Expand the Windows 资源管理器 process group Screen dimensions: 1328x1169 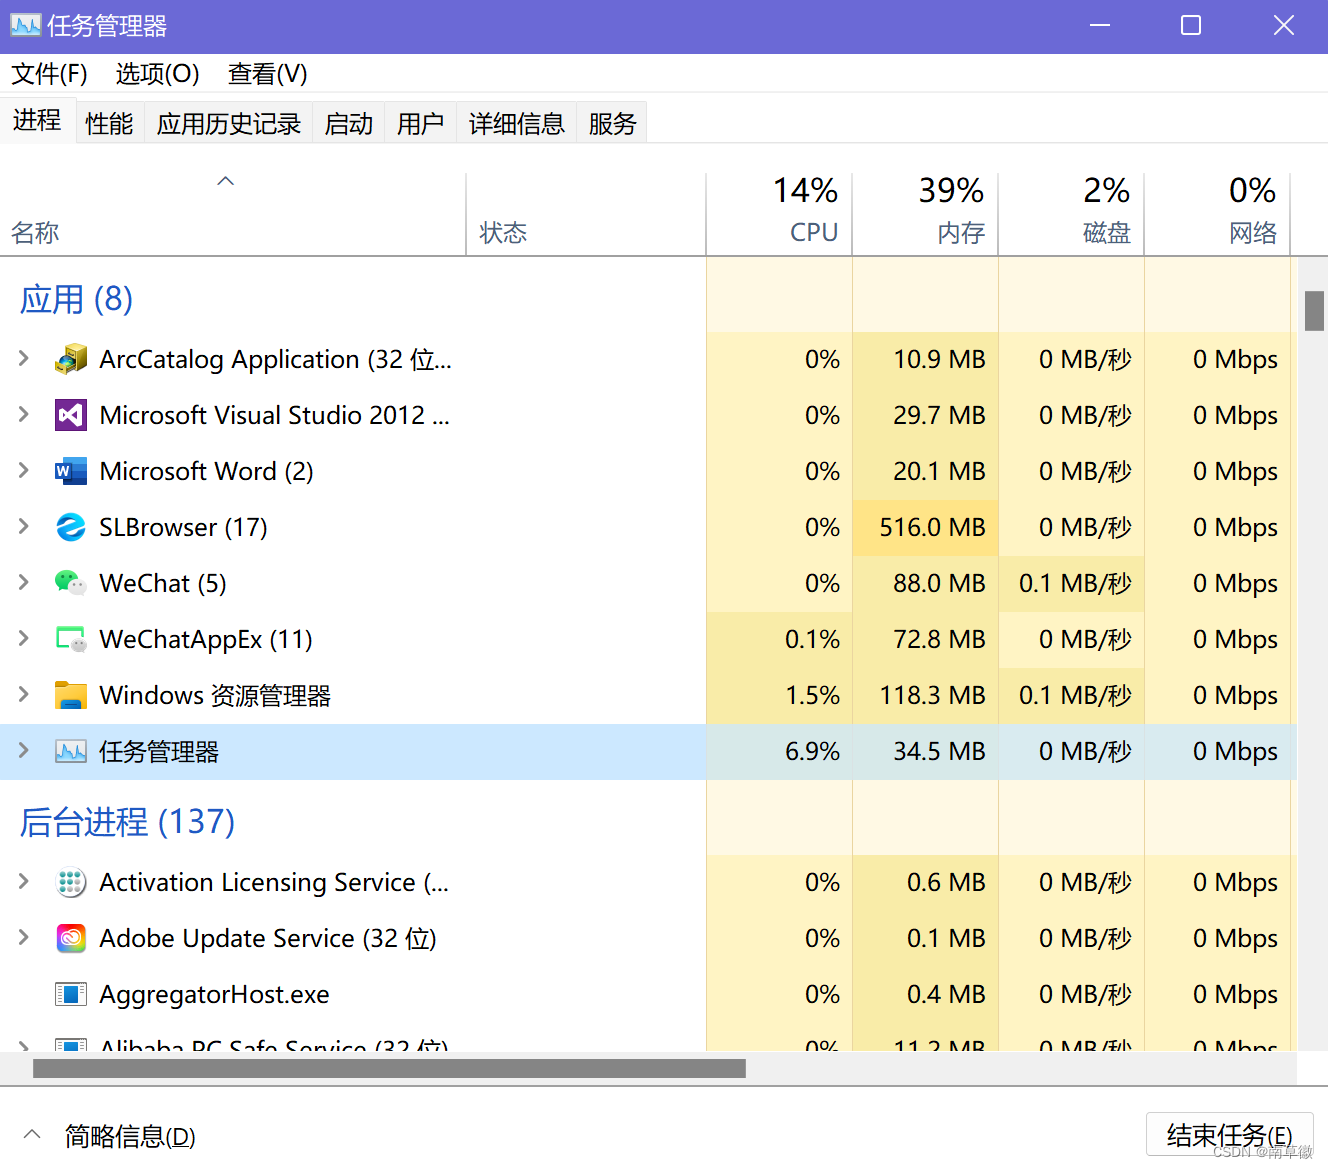[x=24, y=694]
